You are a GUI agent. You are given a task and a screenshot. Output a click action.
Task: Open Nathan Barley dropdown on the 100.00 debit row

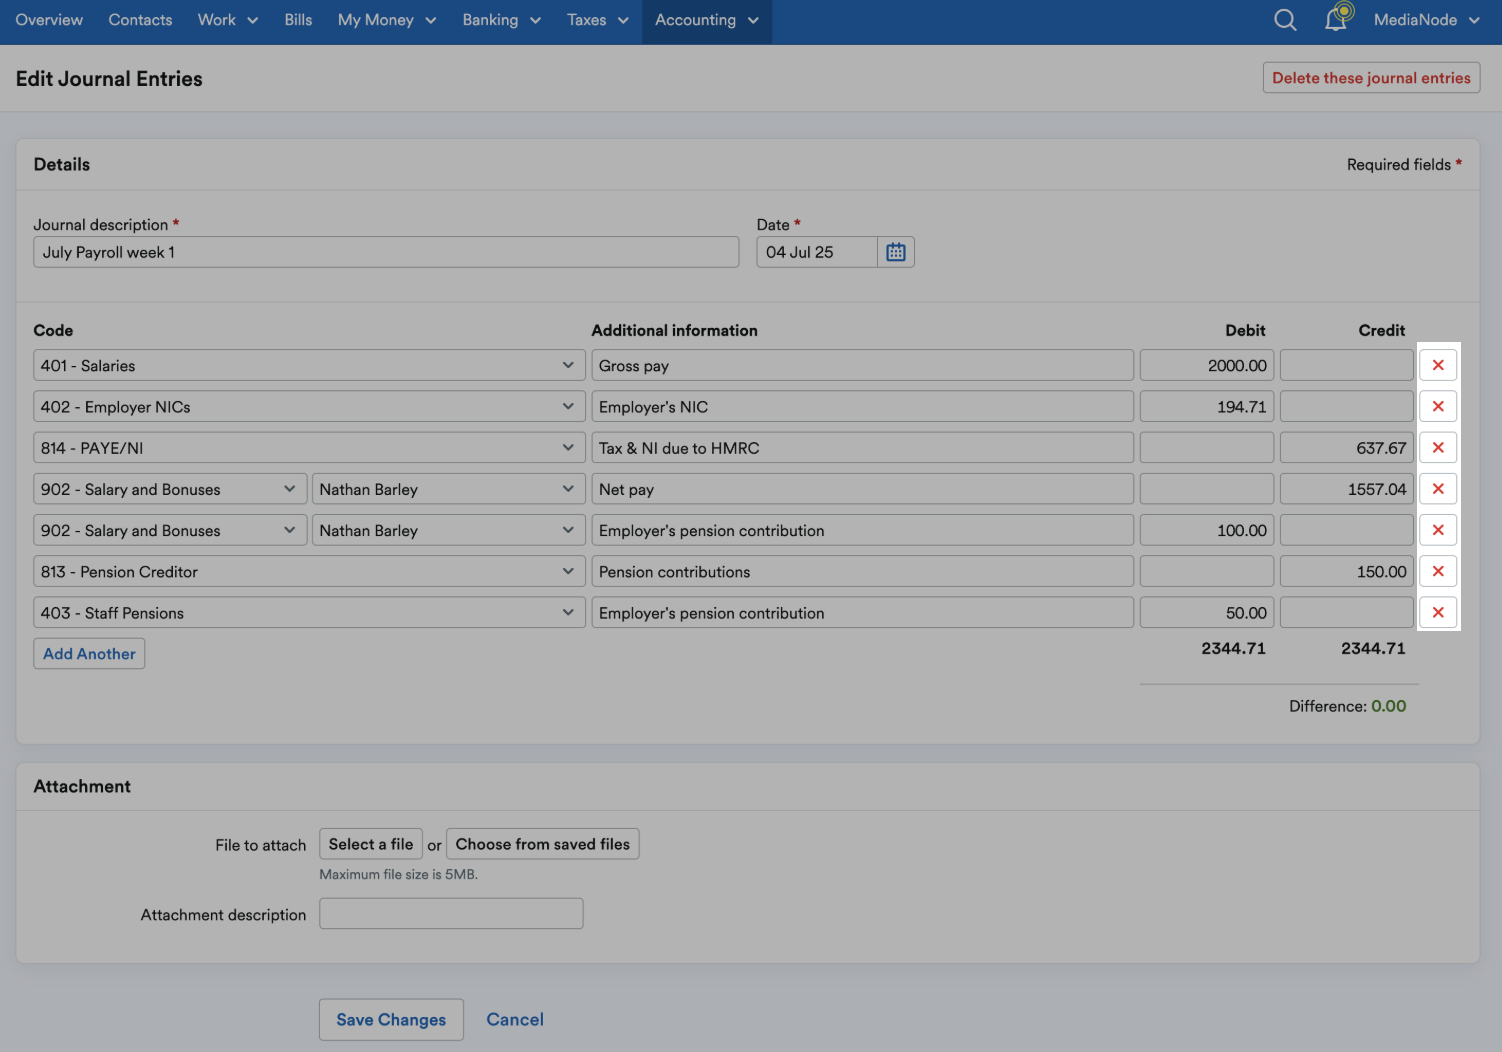[x=449, y=530]
